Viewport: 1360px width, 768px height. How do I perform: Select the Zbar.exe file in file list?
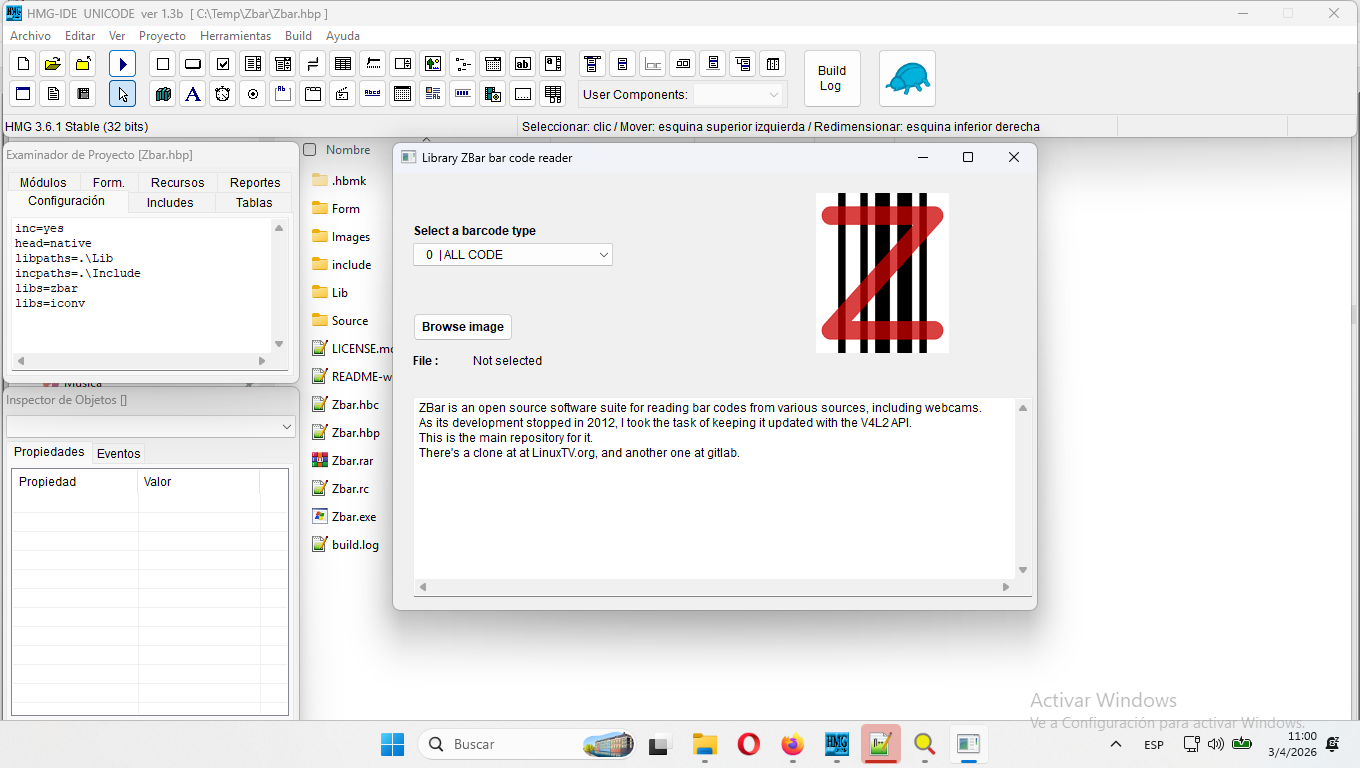[x=346, y=517]
